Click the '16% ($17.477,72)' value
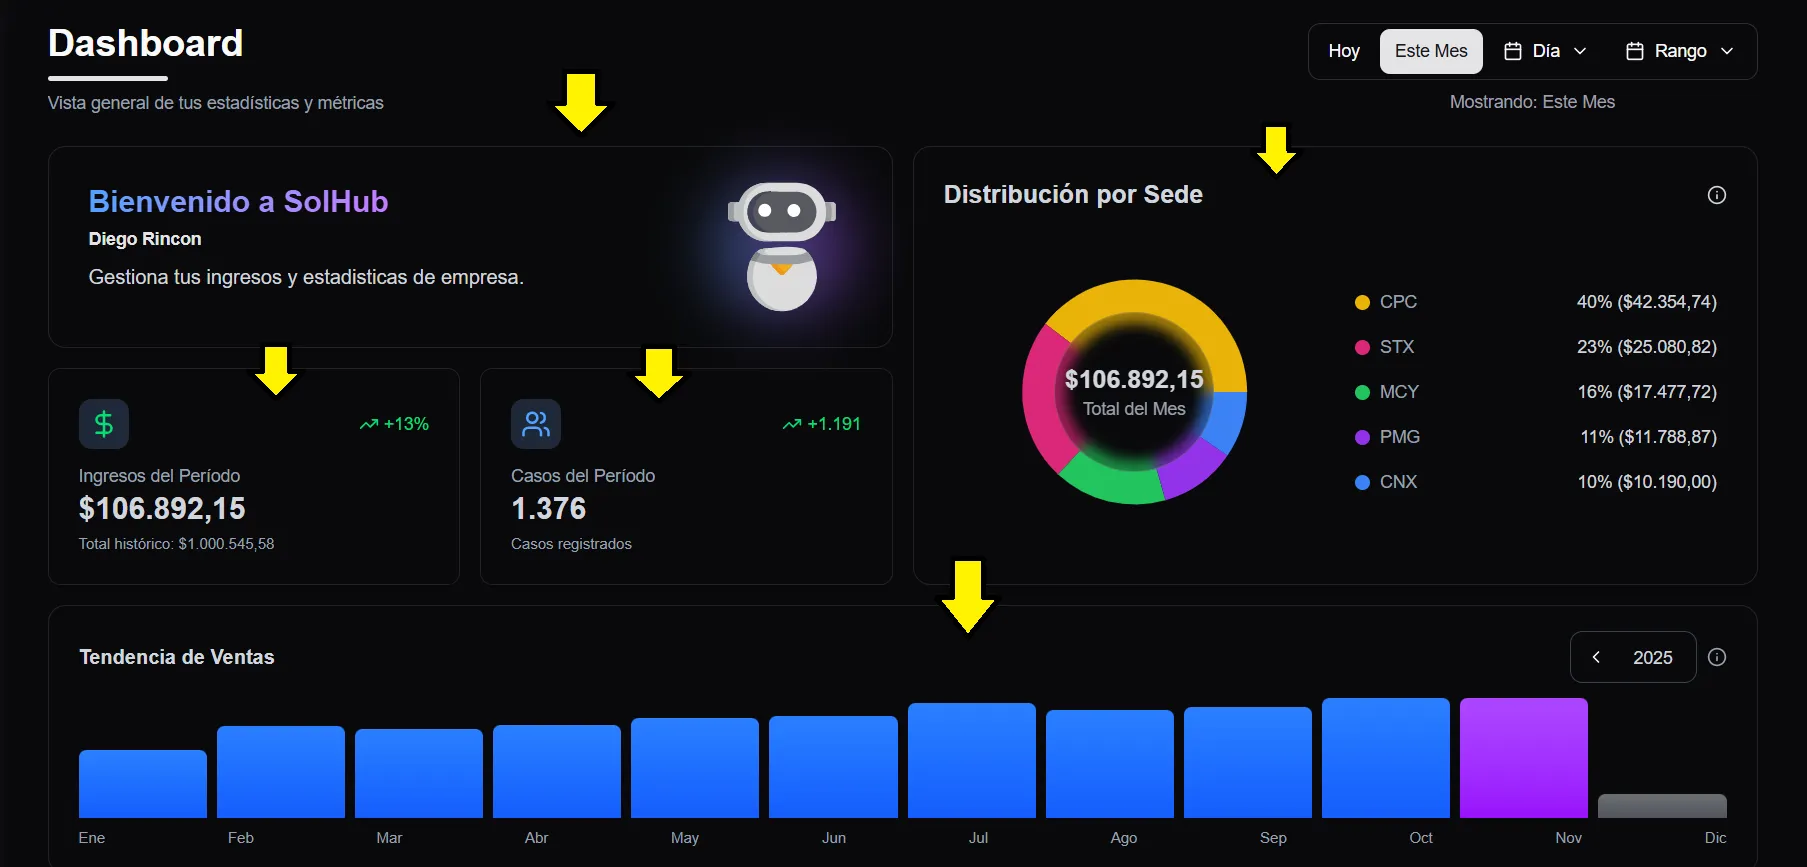The height and width of the screenshot is (867, 1807). 1647,392
